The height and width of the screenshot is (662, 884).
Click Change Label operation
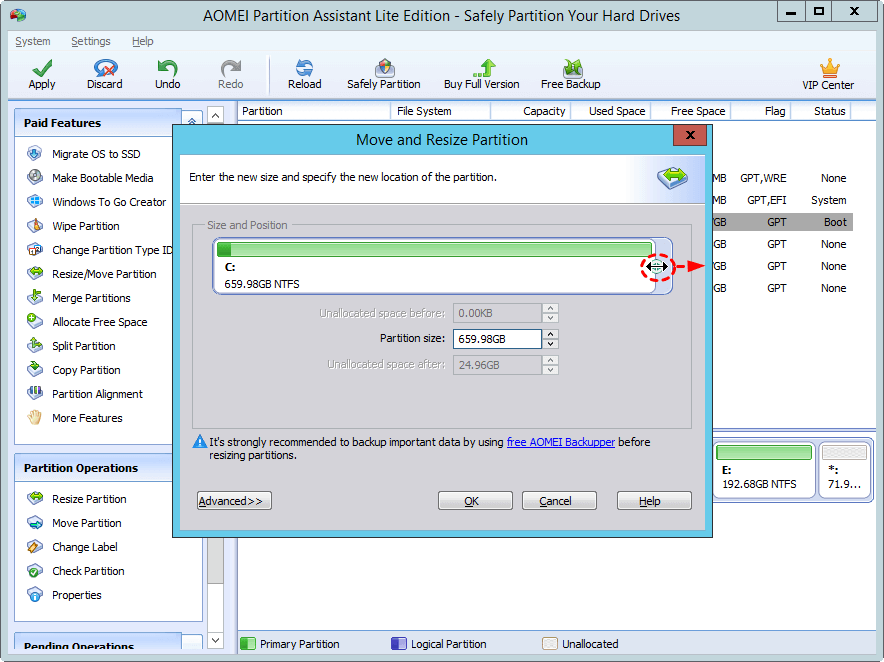pyautogui.click(x=85, y=547)
